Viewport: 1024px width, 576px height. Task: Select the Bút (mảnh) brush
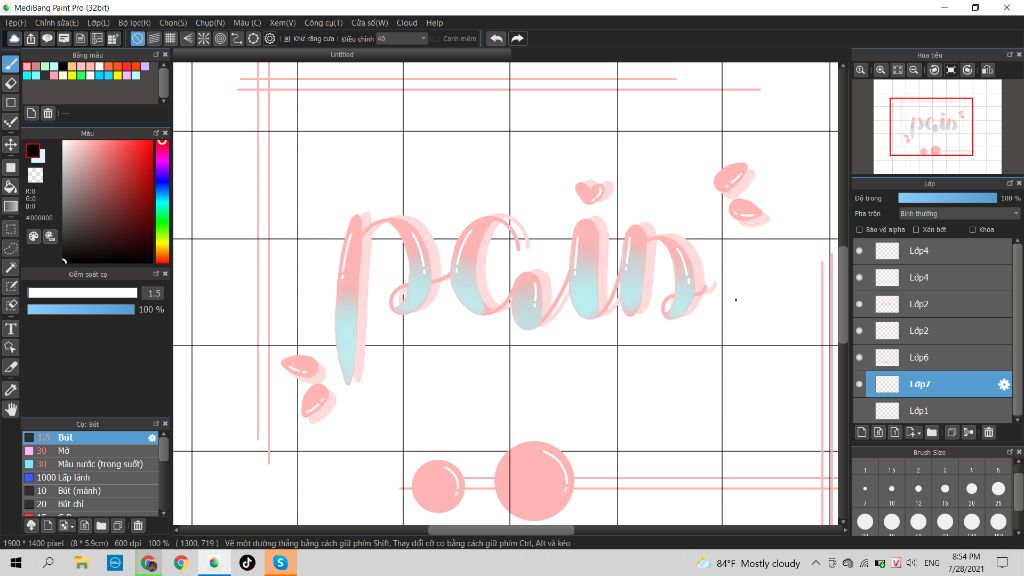pos(91,491)
